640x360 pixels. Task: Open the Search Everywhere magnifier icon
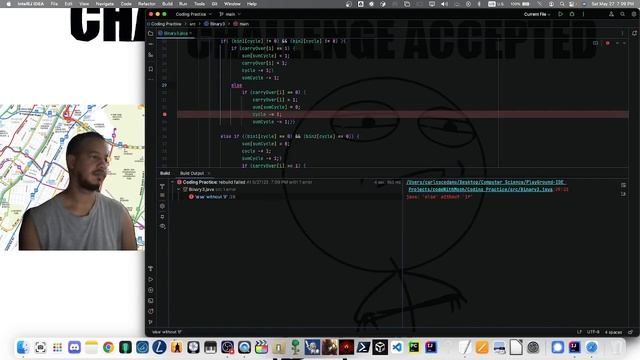tap(622, 14)
